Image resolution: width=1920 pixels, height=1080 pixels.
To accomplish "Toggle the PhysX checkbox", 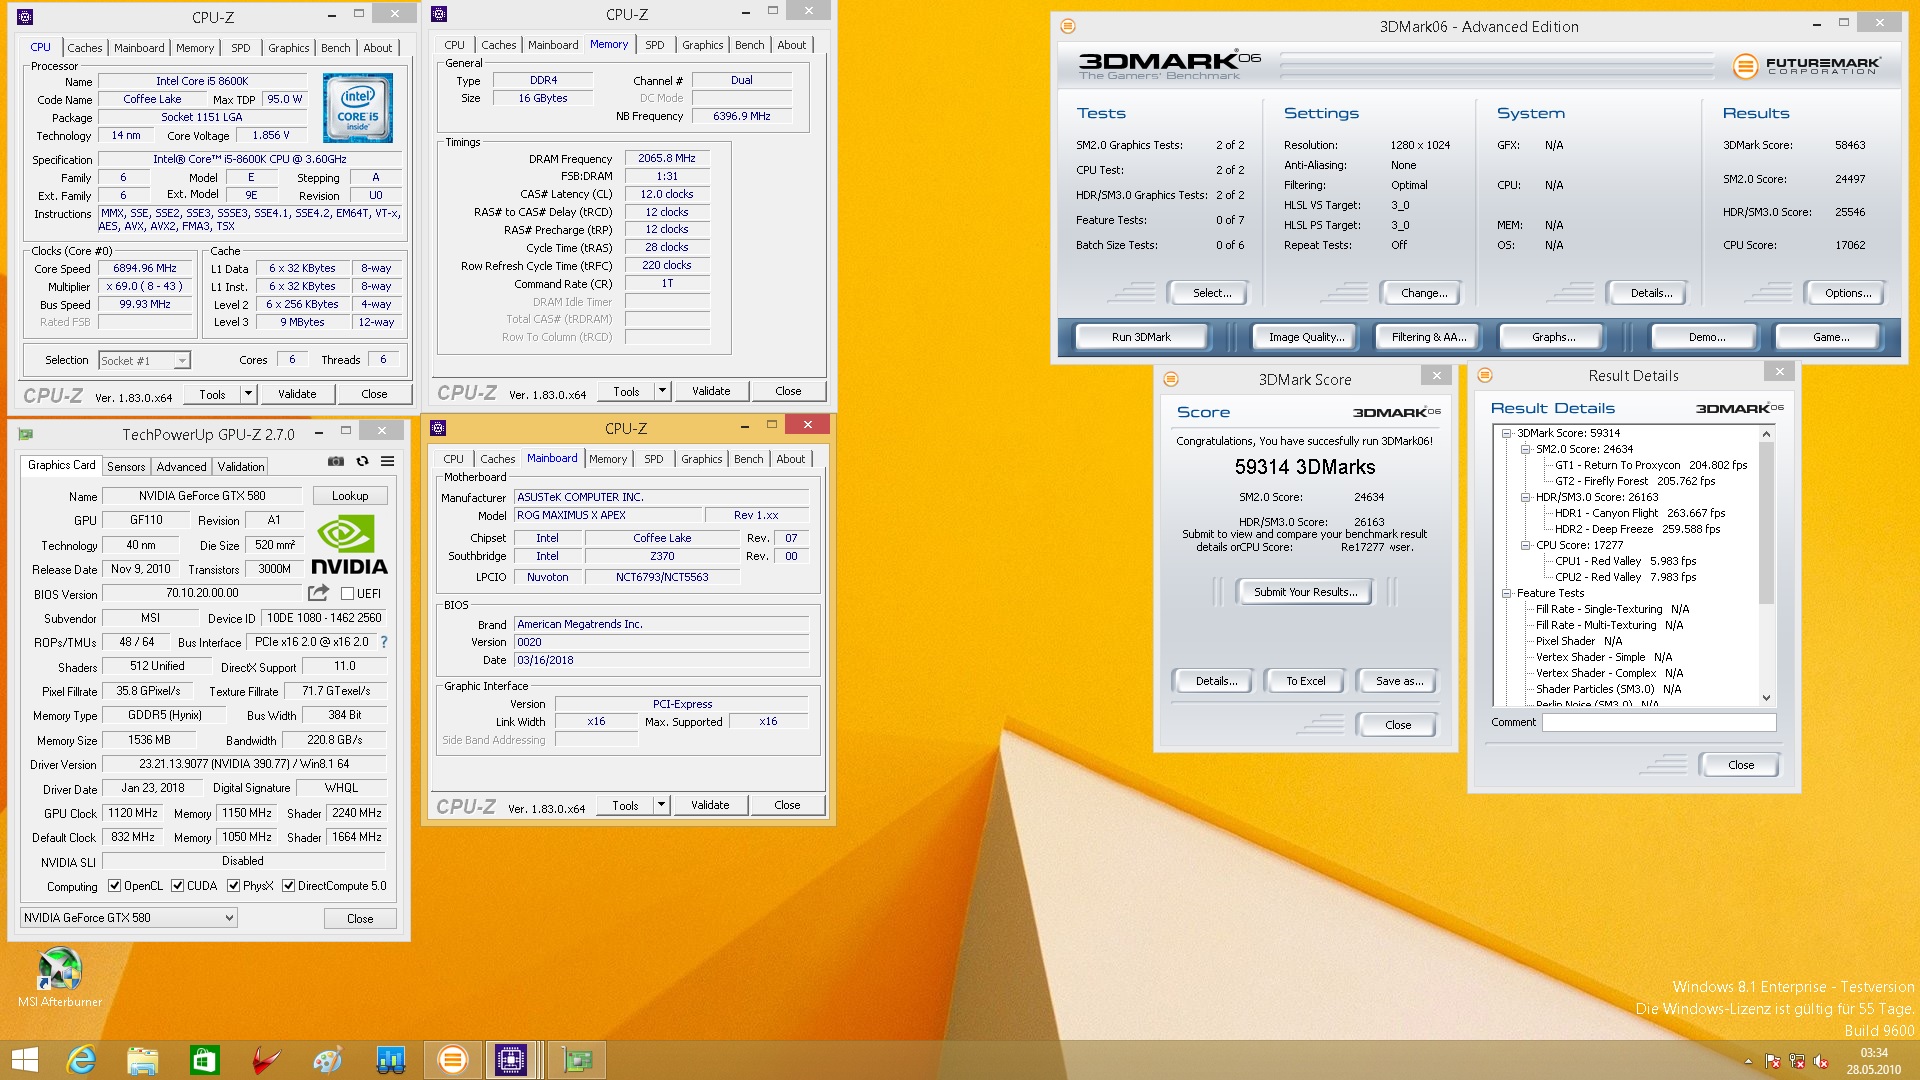I will 233,886.
